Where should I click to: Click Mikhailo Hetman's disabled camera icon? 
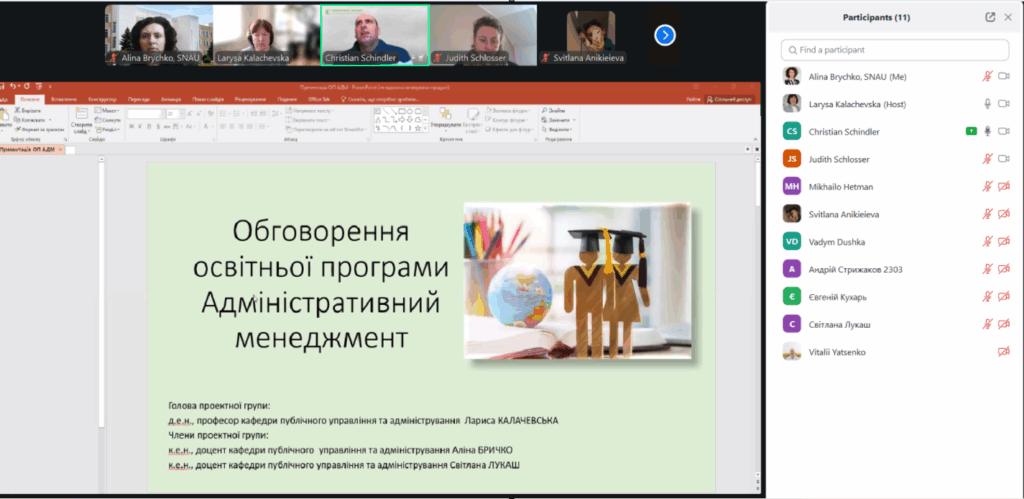pyautogui.click(x=1004, y=186)
